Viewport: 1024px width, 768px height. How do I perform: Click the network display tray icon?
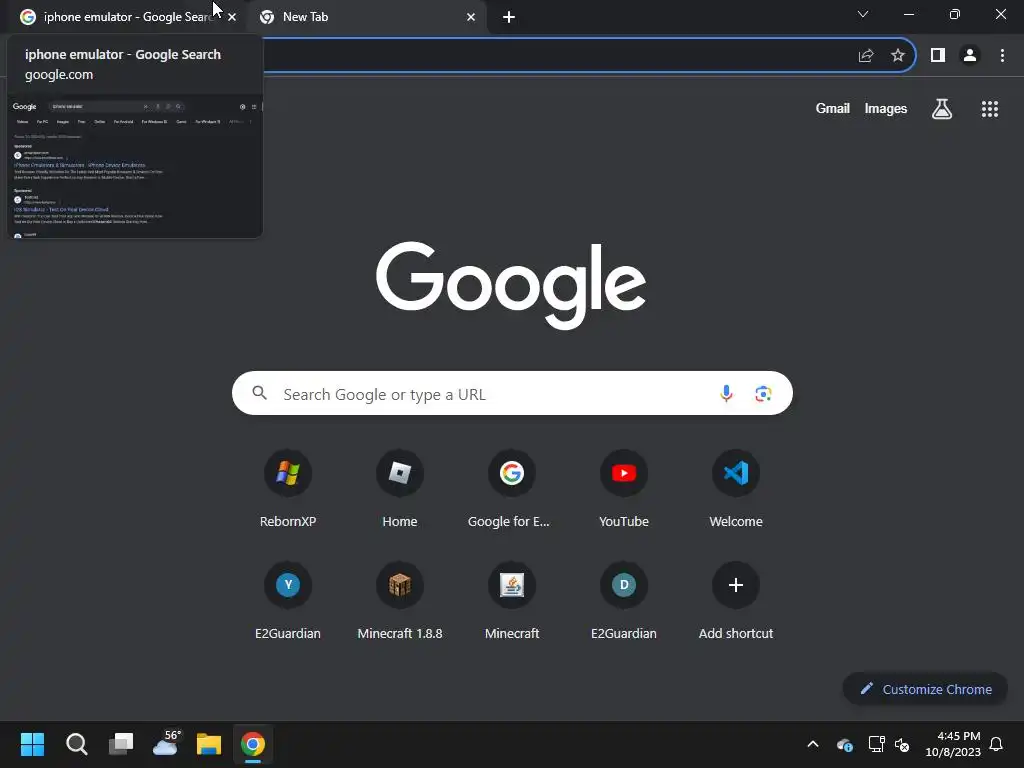[x=876, y=744]
